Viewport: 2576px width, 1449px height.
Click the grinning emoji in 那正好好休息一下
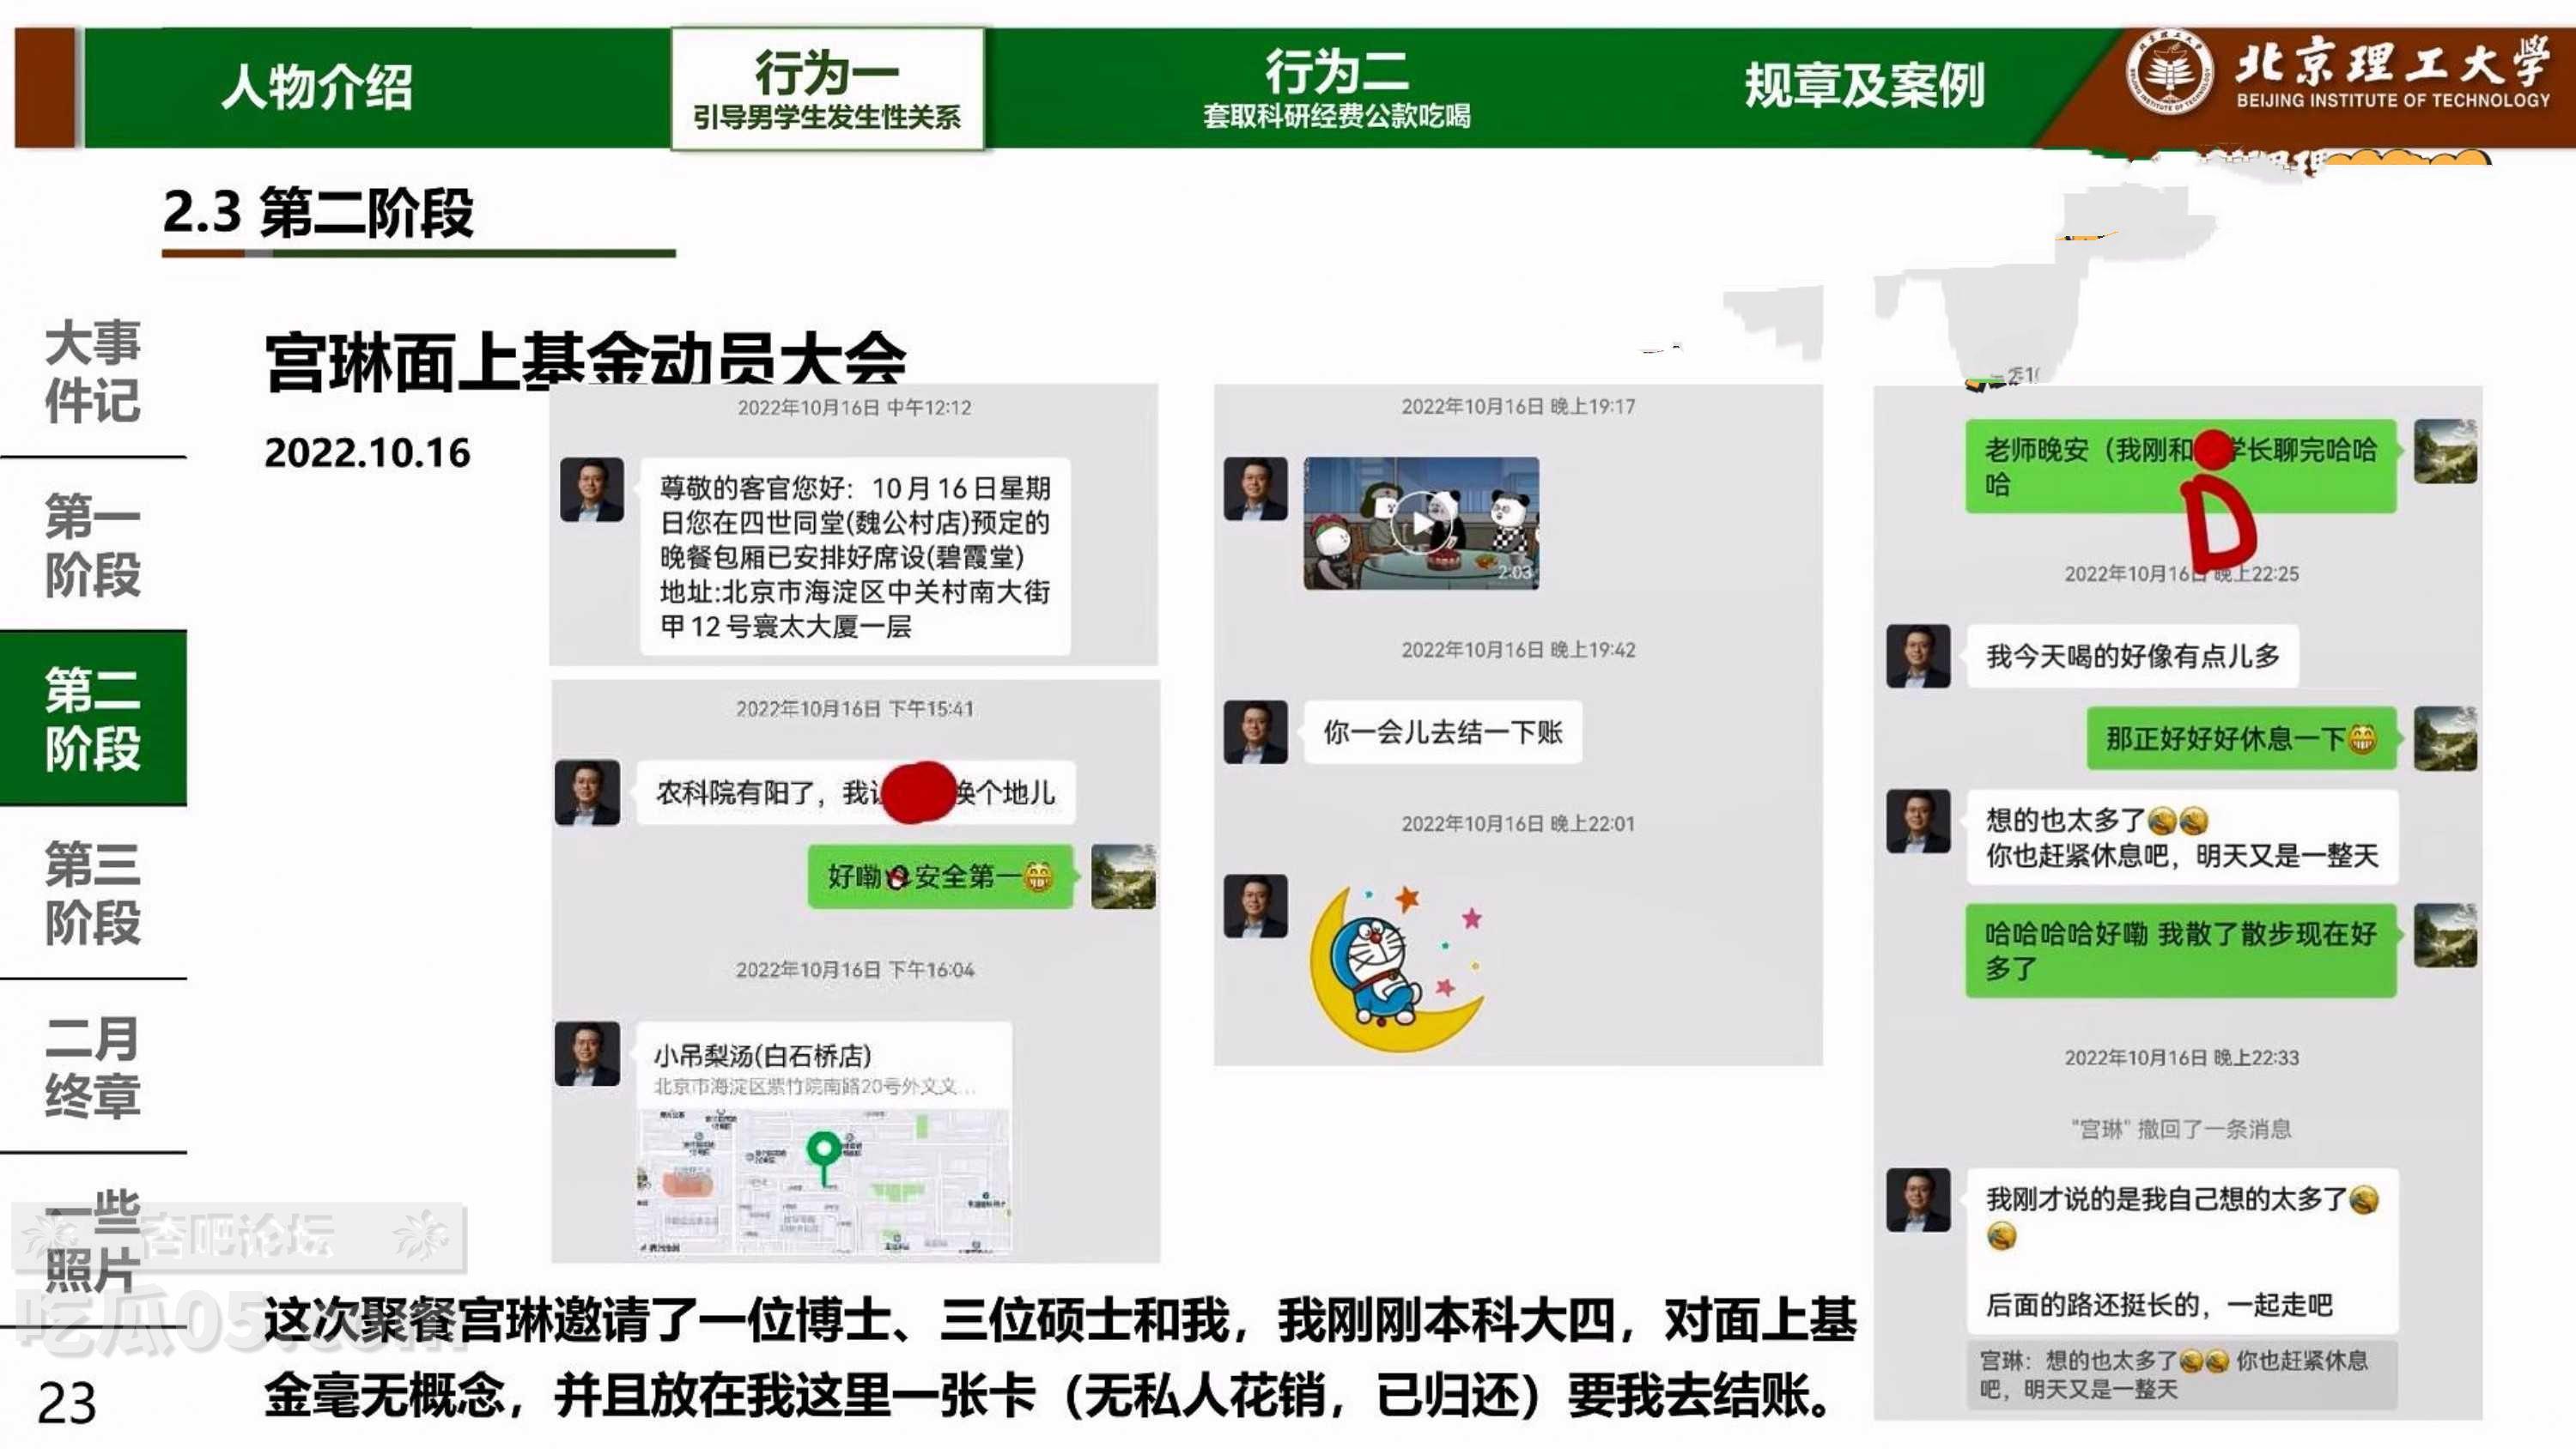click(2362, 739)
